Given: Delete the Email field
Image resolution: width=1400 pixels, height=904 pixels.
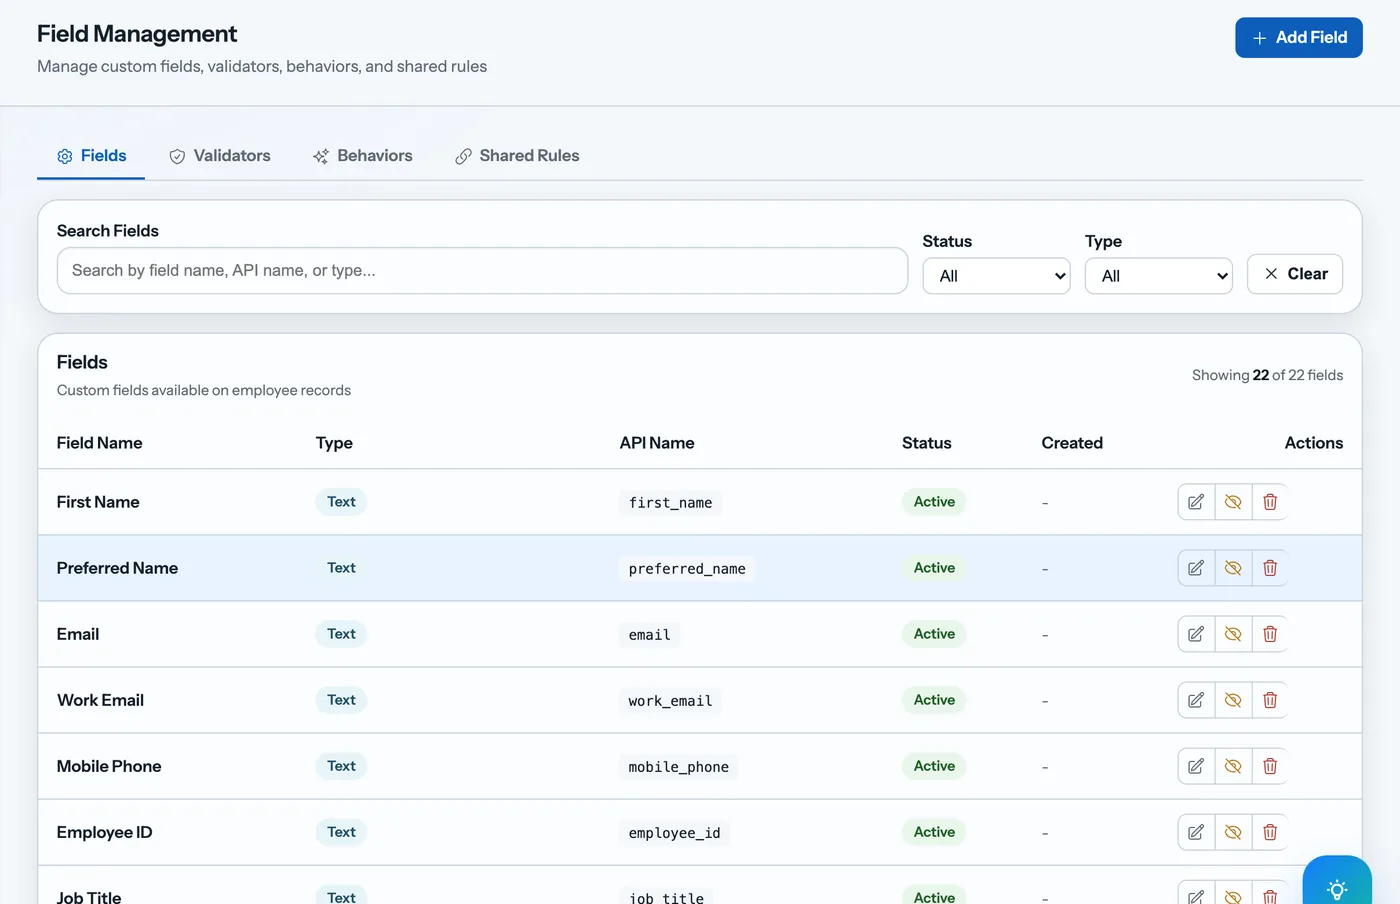Looking at the screenshot, I should (x=1270, y=634).
